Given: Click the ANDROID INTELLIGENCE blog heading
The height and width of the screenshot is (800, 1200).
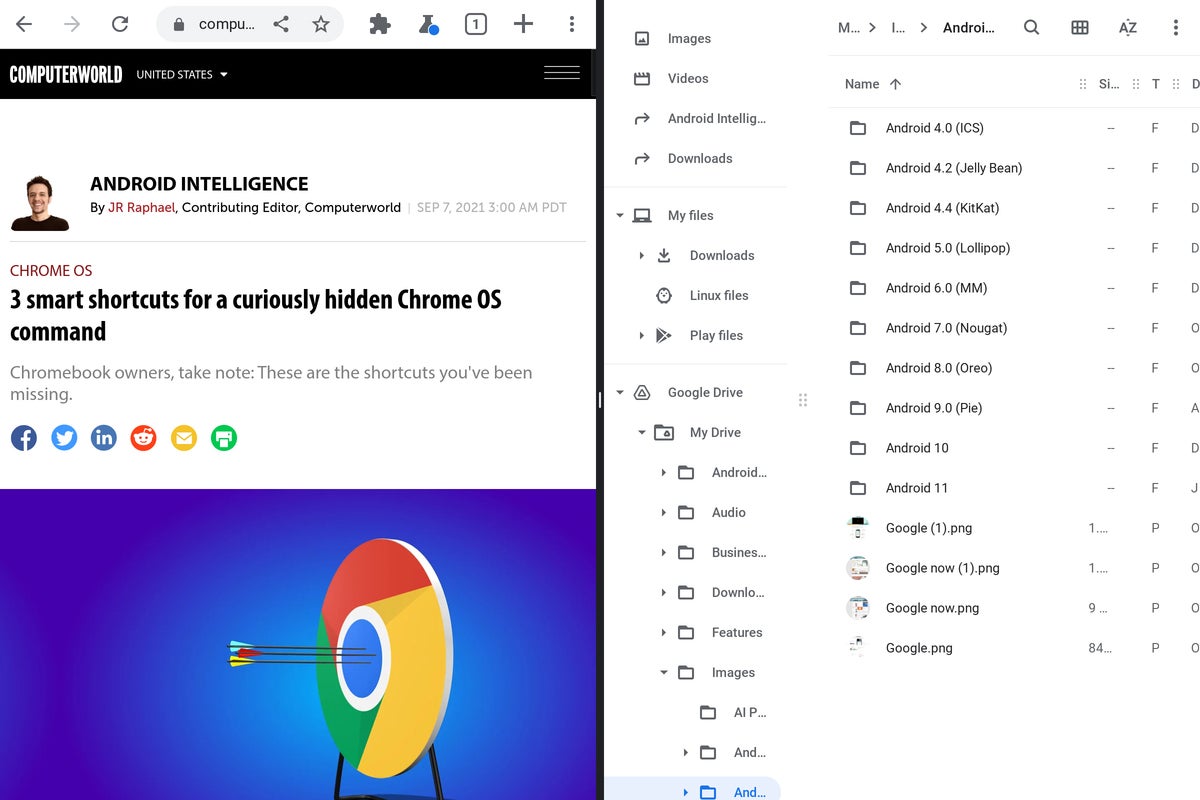Looking at the screenshot, I should point(199,184).
